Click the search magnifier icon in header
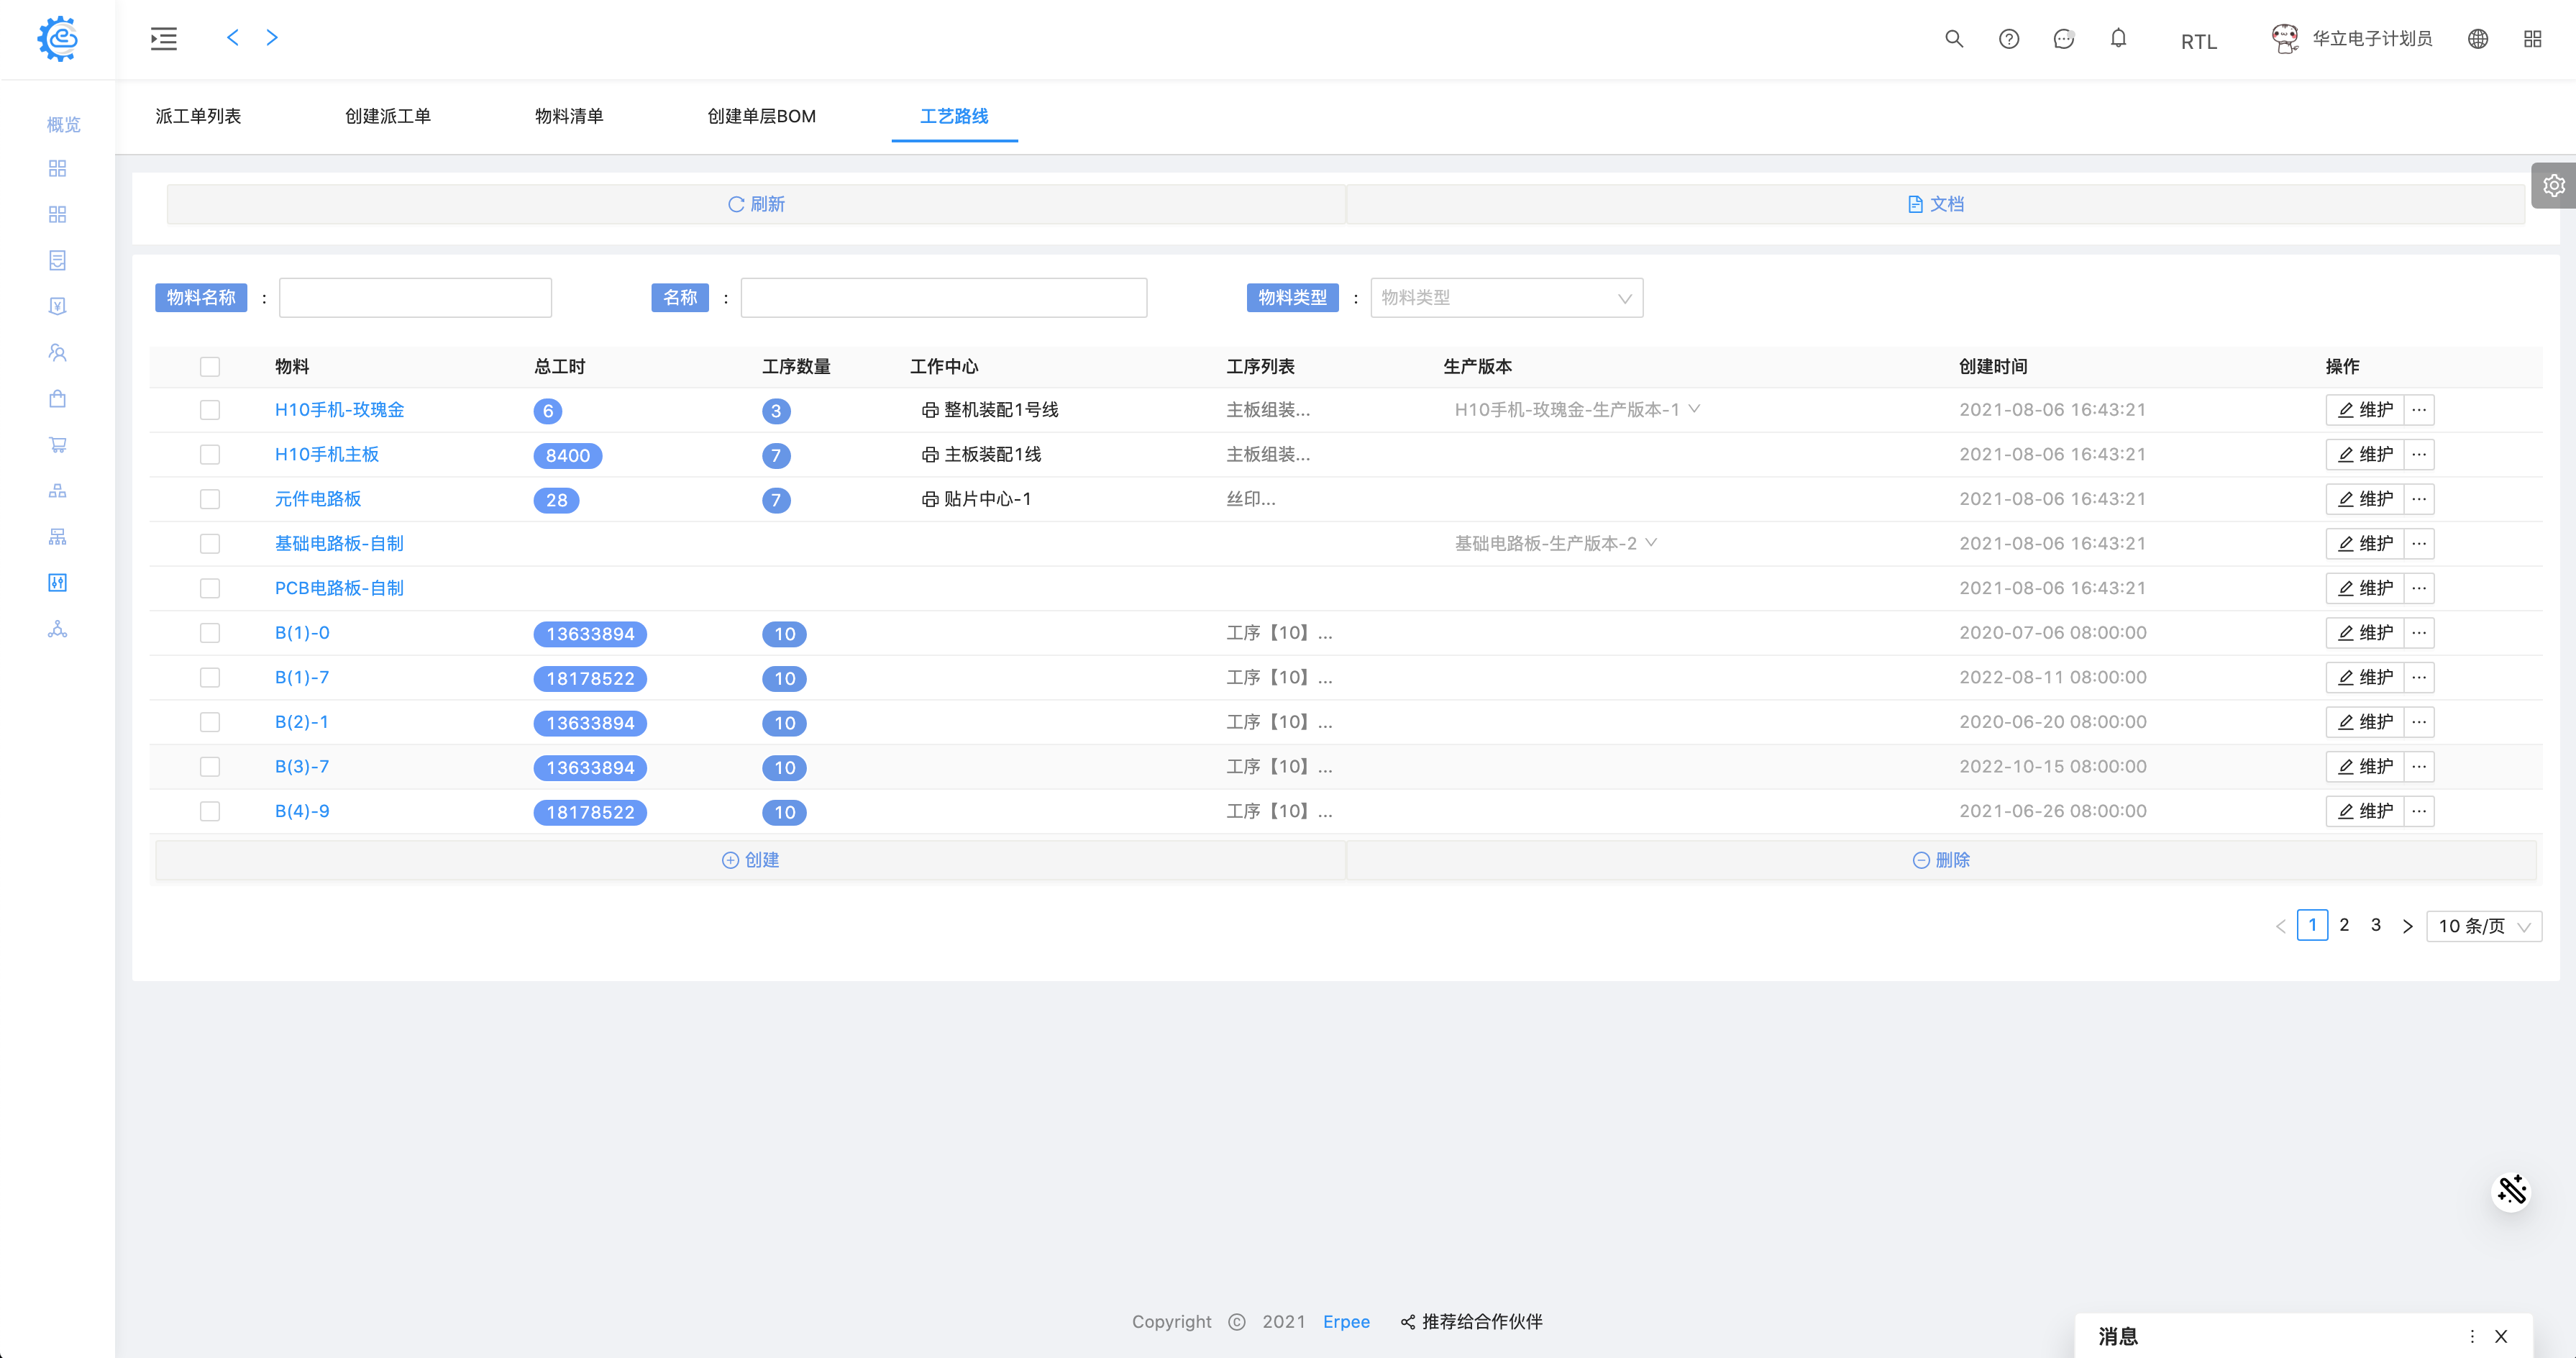 pyautogui.click(x=1953, y=39)
